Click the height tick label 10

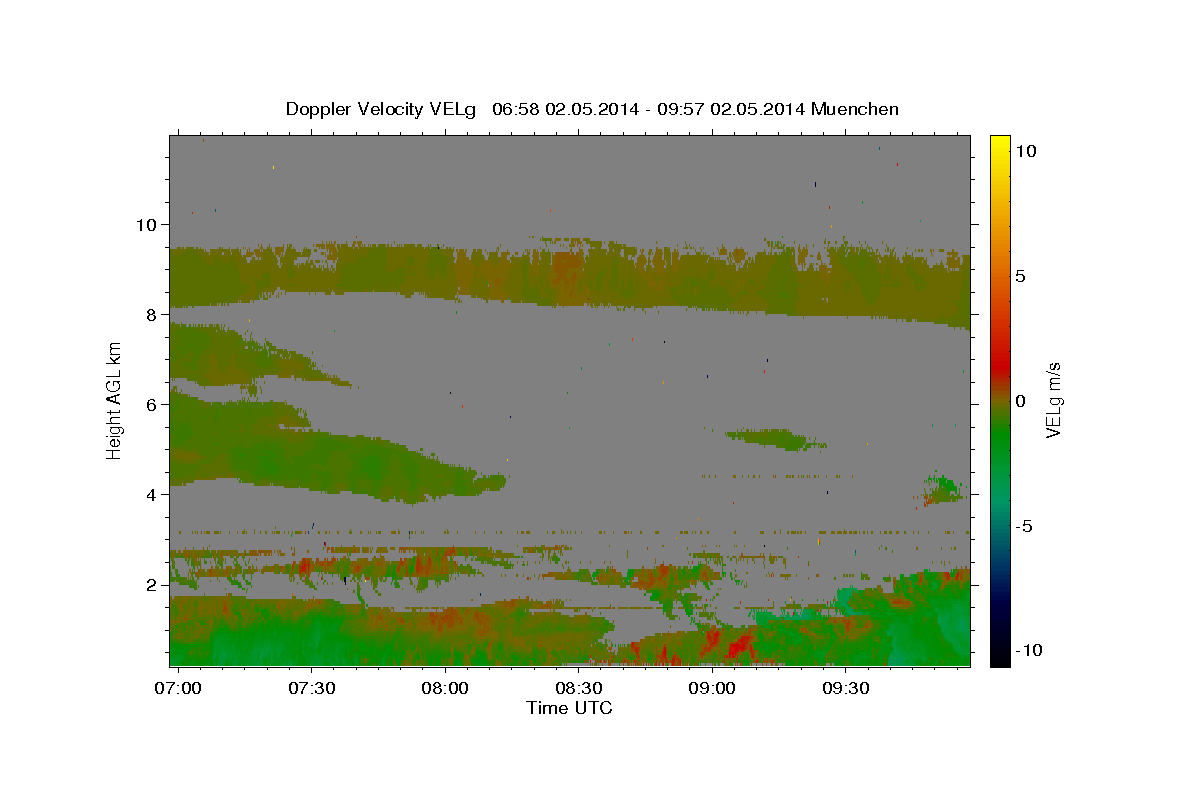coord(147,224)
